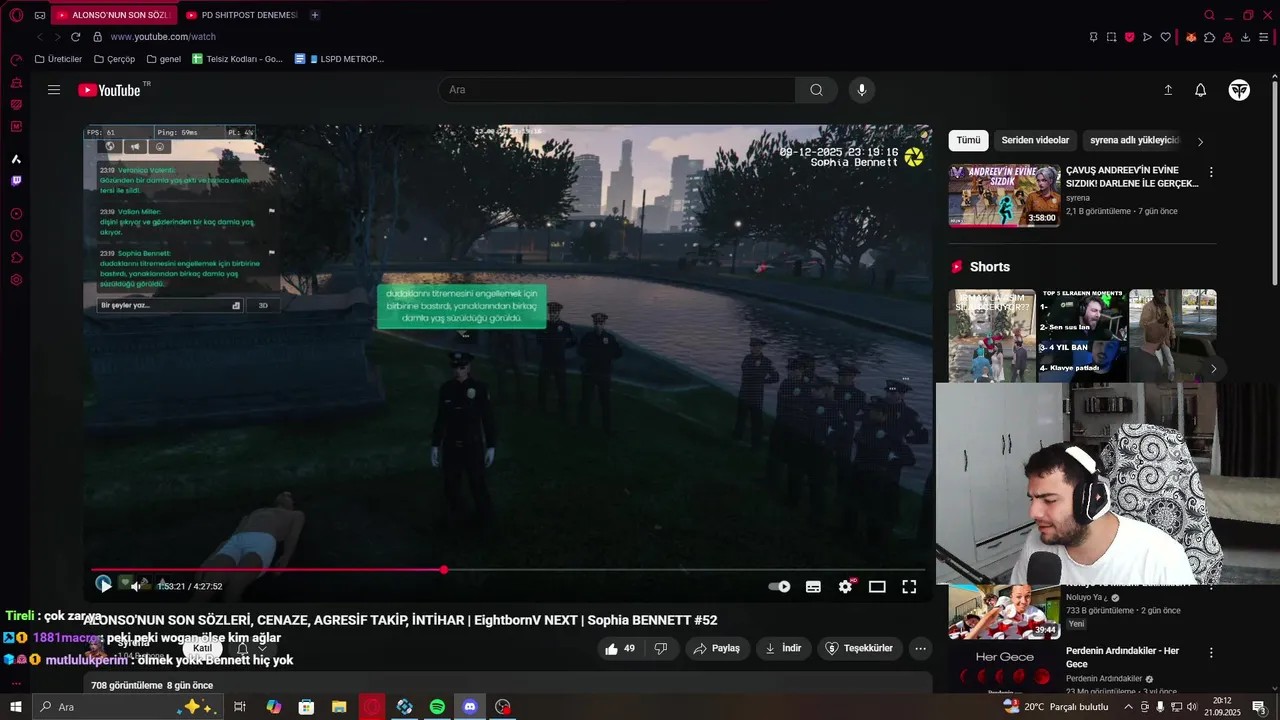Select syrena adlı yükleyici chip

(1135, 140)
